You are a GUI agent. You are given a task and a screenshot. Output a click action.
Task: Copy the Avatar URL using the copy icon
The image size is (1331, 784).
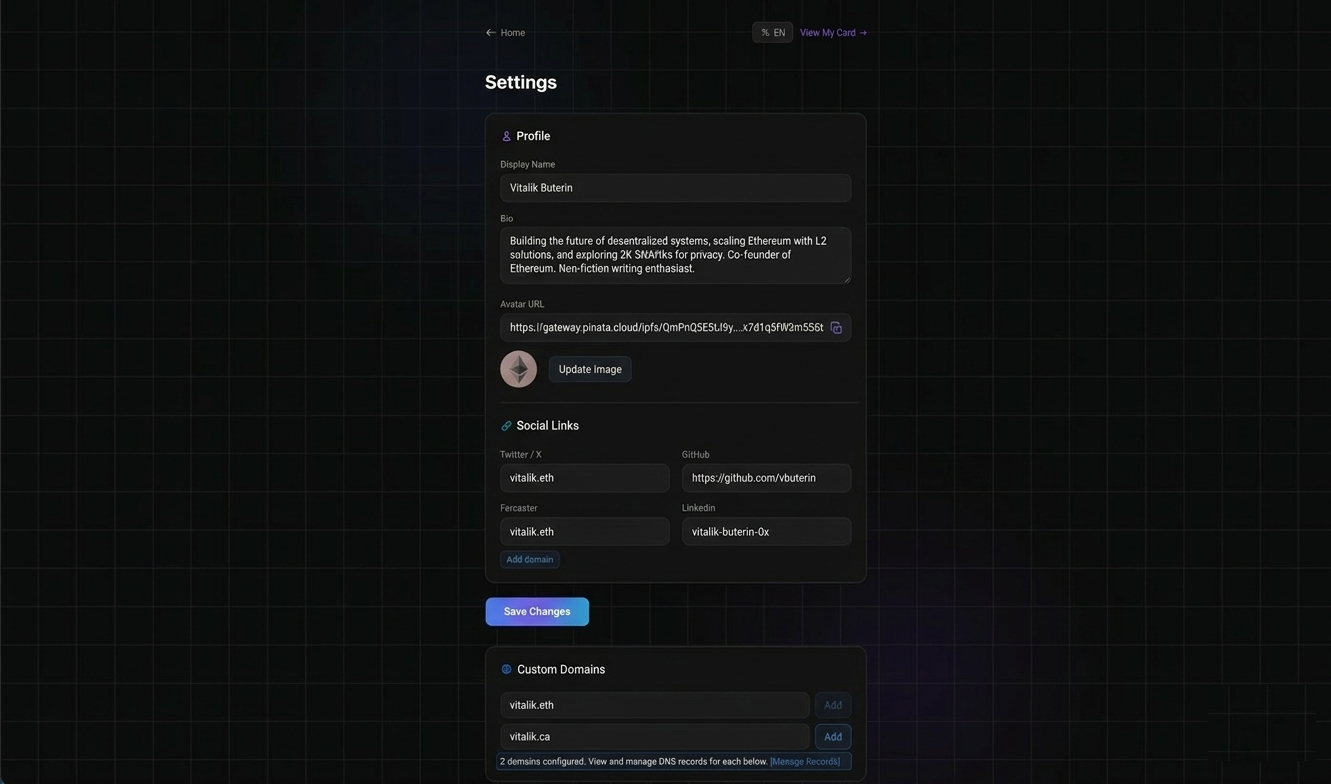pyautogui.click(x=837, y=327)
